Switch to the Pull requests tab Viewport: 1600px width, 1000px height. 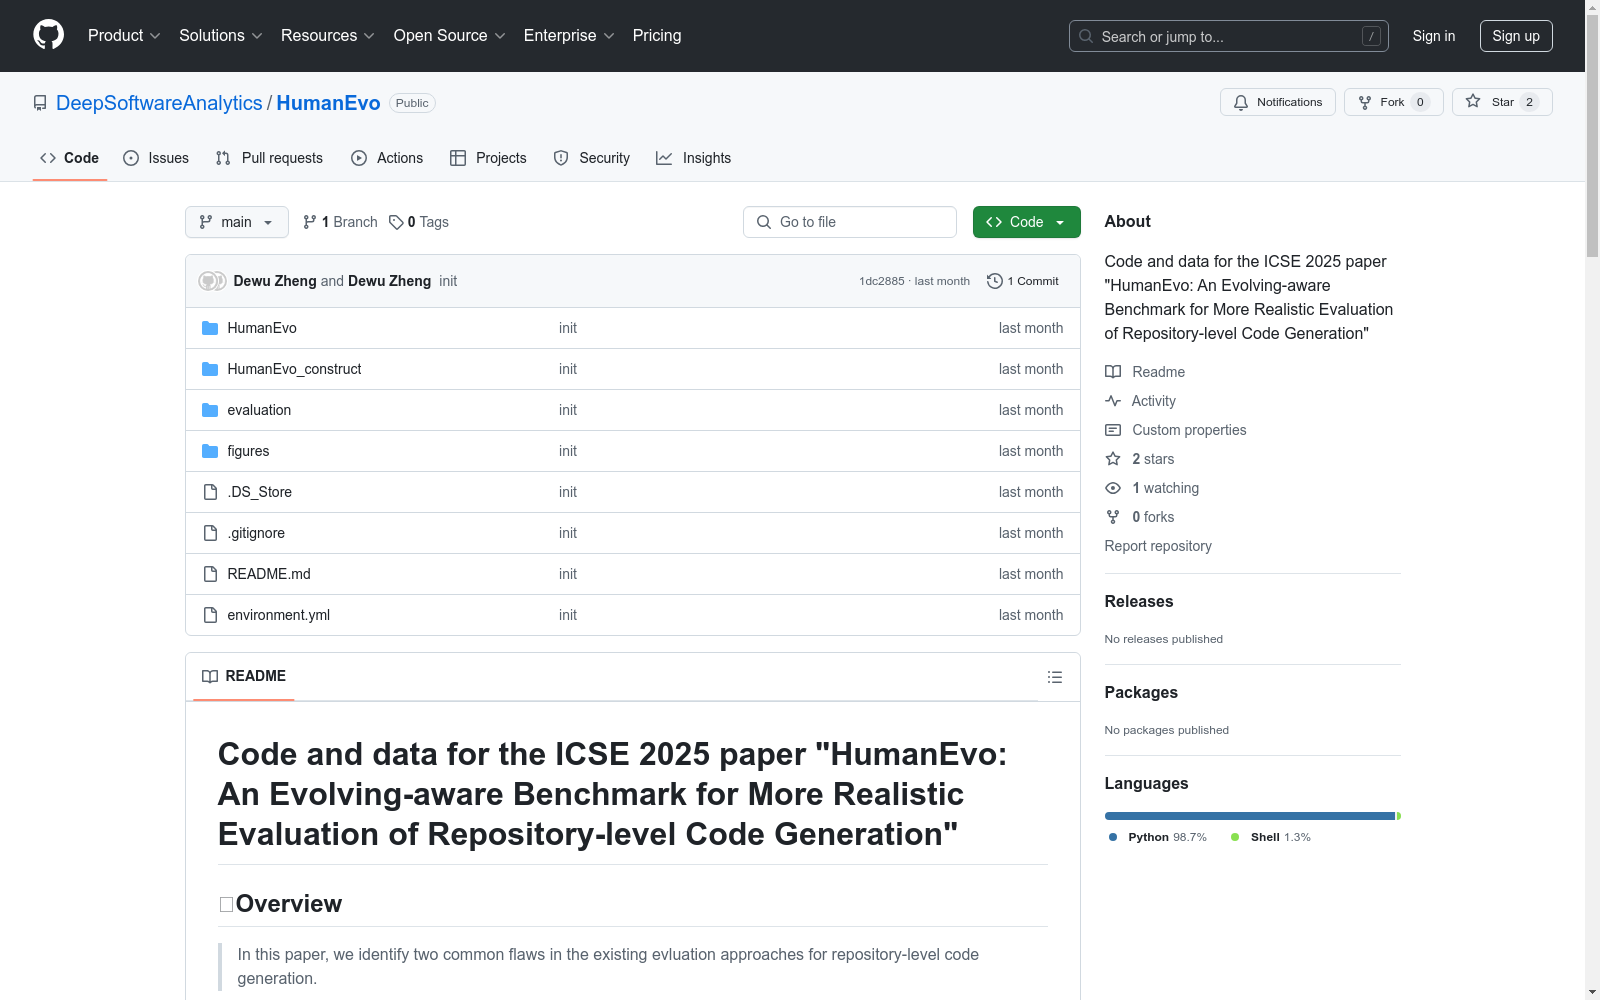pos(269,158)
